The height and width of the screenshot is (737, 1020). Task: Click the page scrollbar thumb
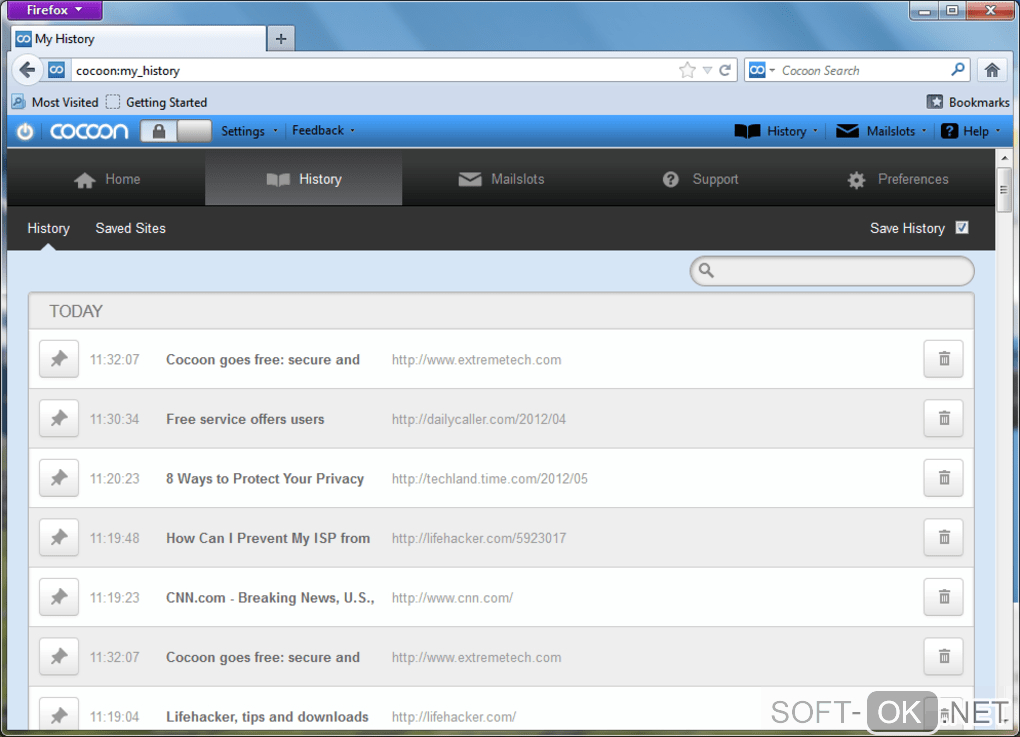point(1004,190)
